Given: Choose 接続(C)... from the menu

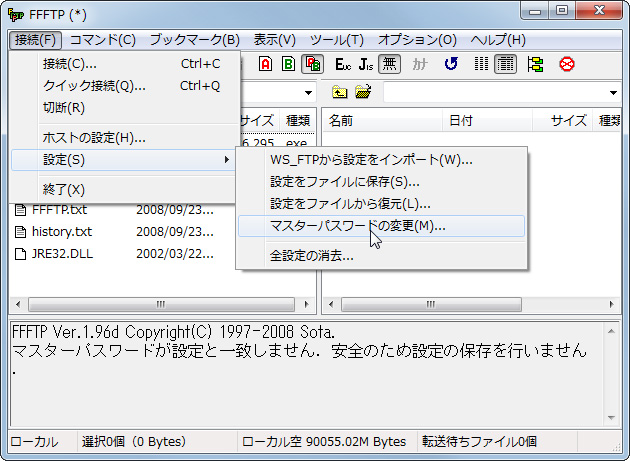Looking at the screenshot, I should pyautogui.click(x=123, y=64).
